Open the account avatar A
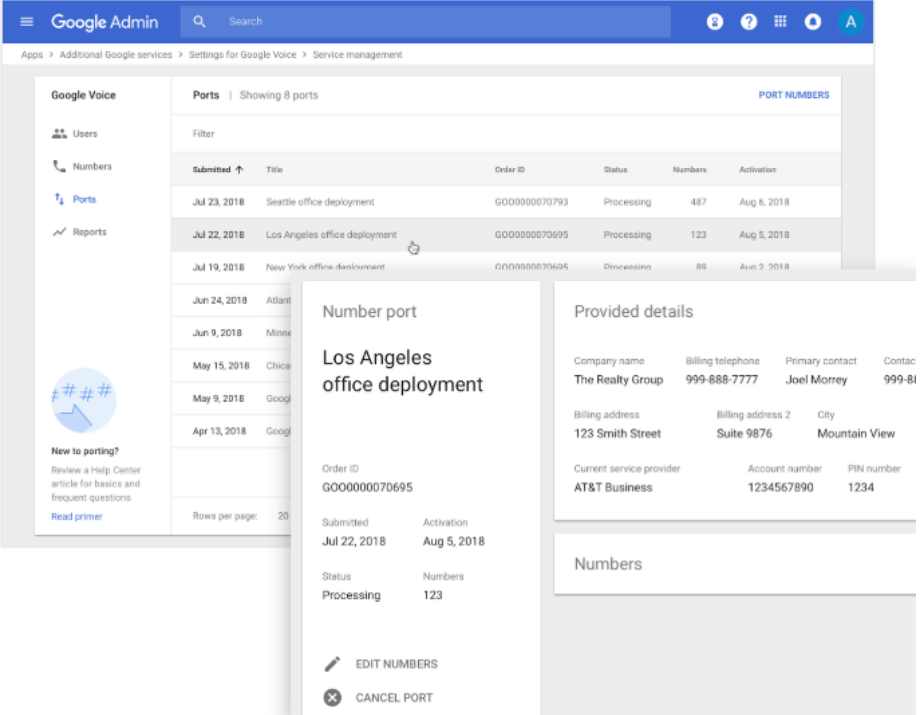The image size is (924, 715). [850, 22]
